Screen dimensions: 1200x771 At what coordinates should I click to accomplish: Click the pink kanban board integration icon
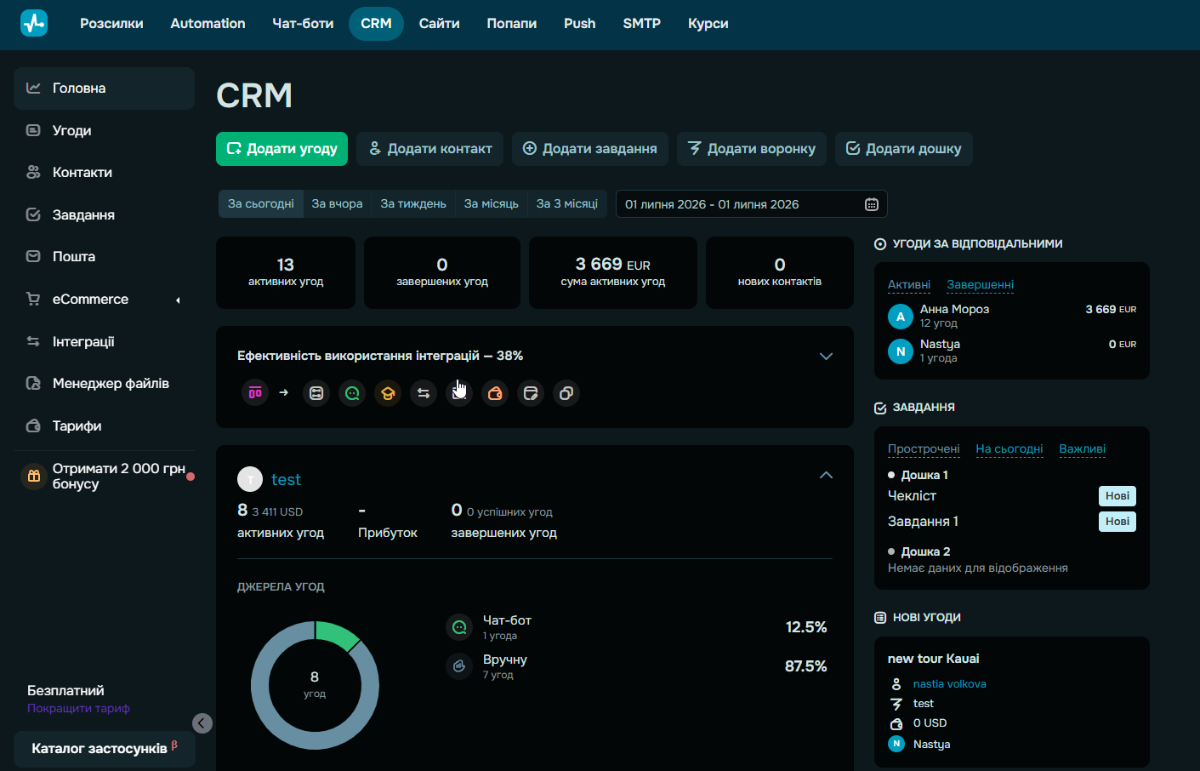pos(254,393)
